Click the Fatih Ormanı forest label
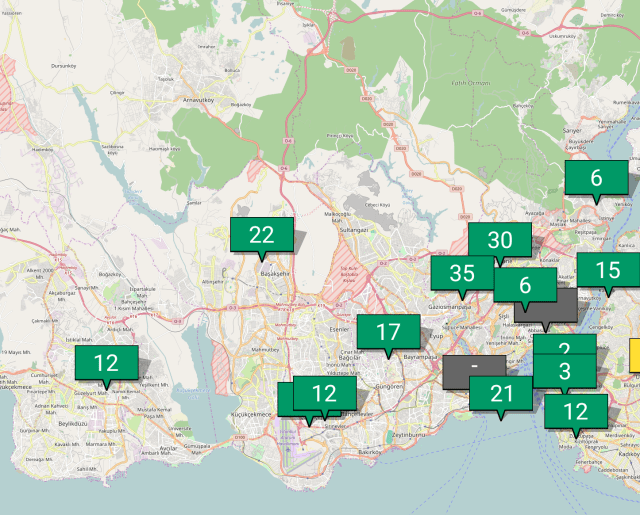Screen dimensions: 640x515 pyautogui.click(x=472, y=83)
